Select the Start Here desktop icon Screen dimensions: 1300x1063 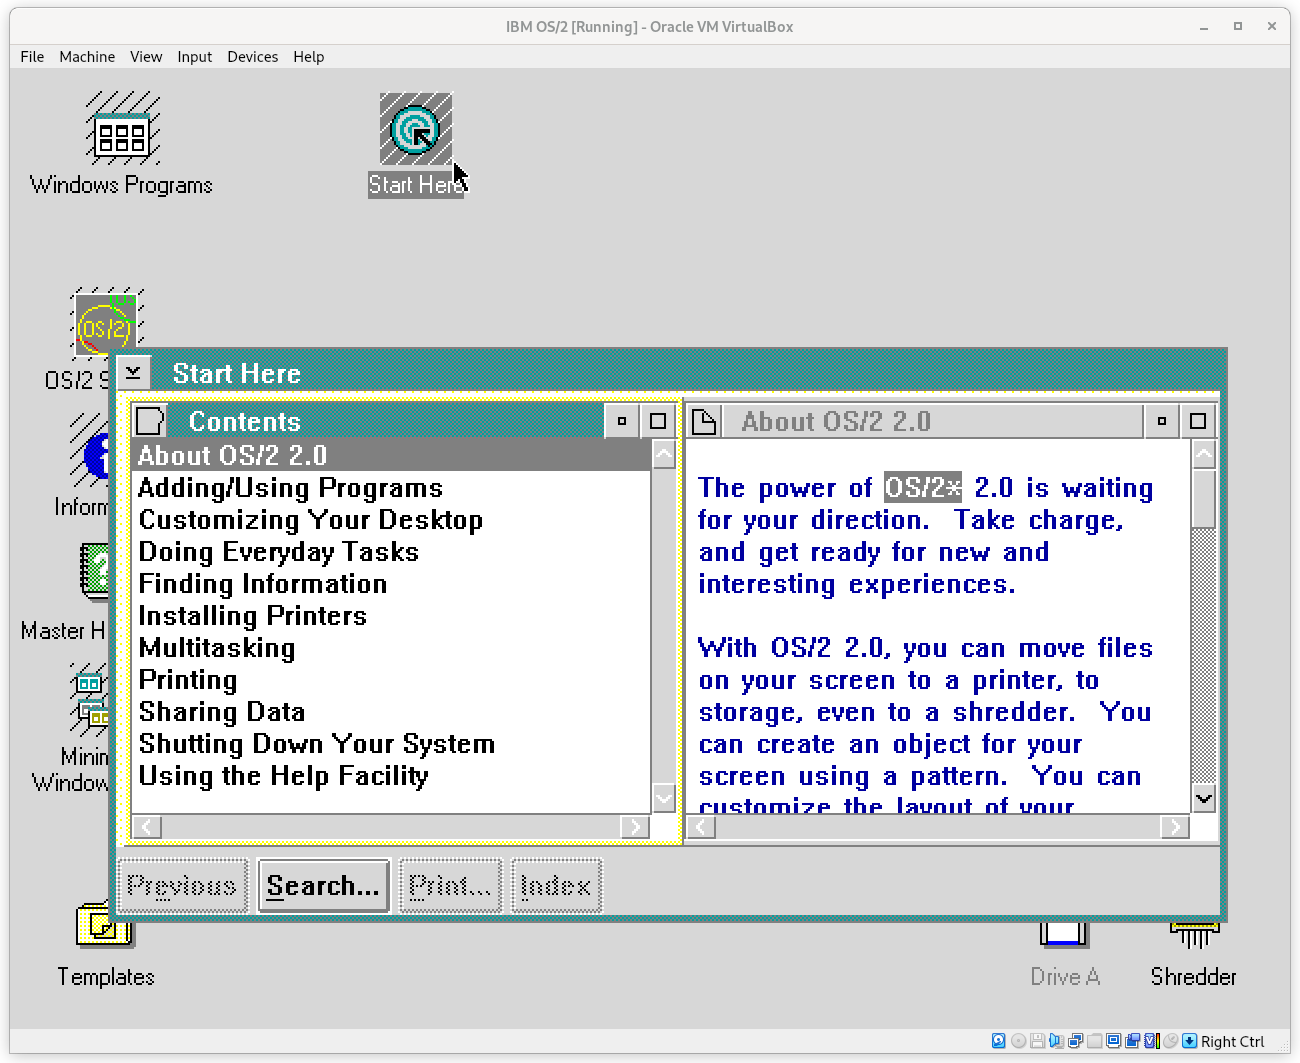[x=416, y=128]
